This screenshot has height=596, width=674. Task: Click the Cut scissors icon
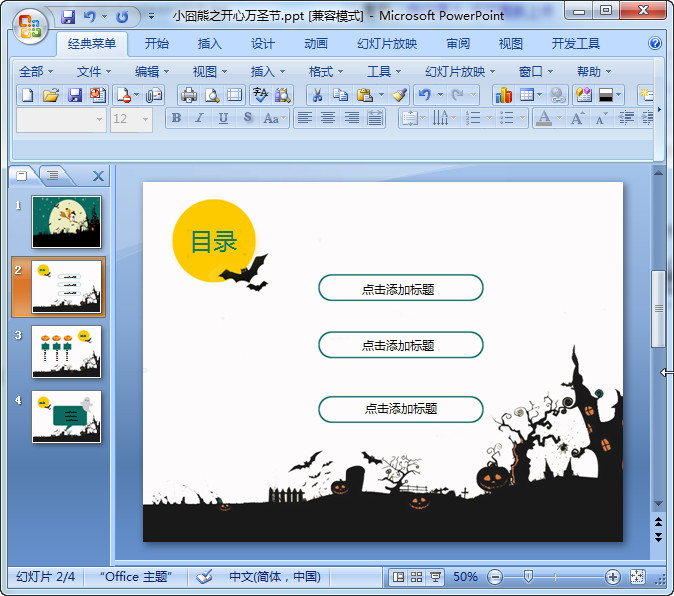(317, 95)
